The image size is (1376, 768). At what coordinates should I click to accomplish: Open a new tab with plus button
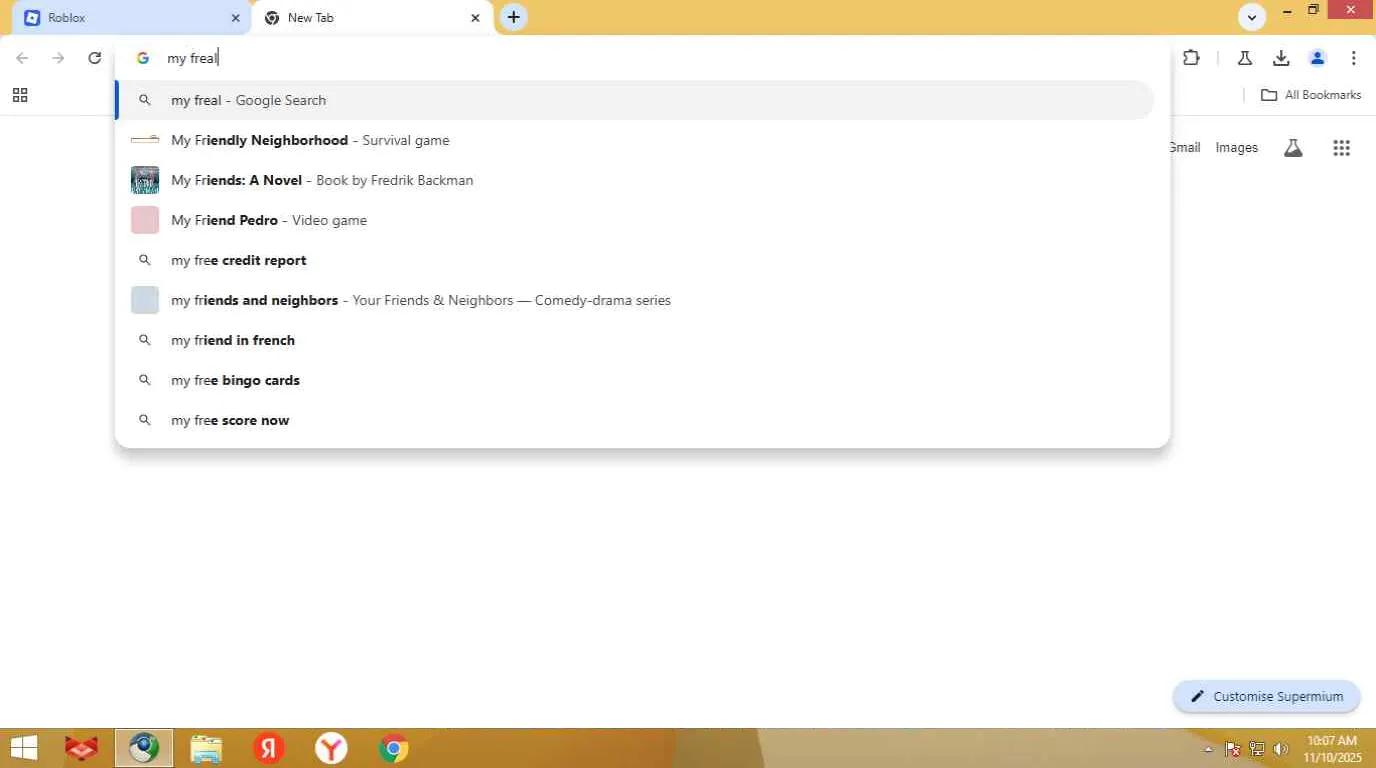click(x=513, y=17)
